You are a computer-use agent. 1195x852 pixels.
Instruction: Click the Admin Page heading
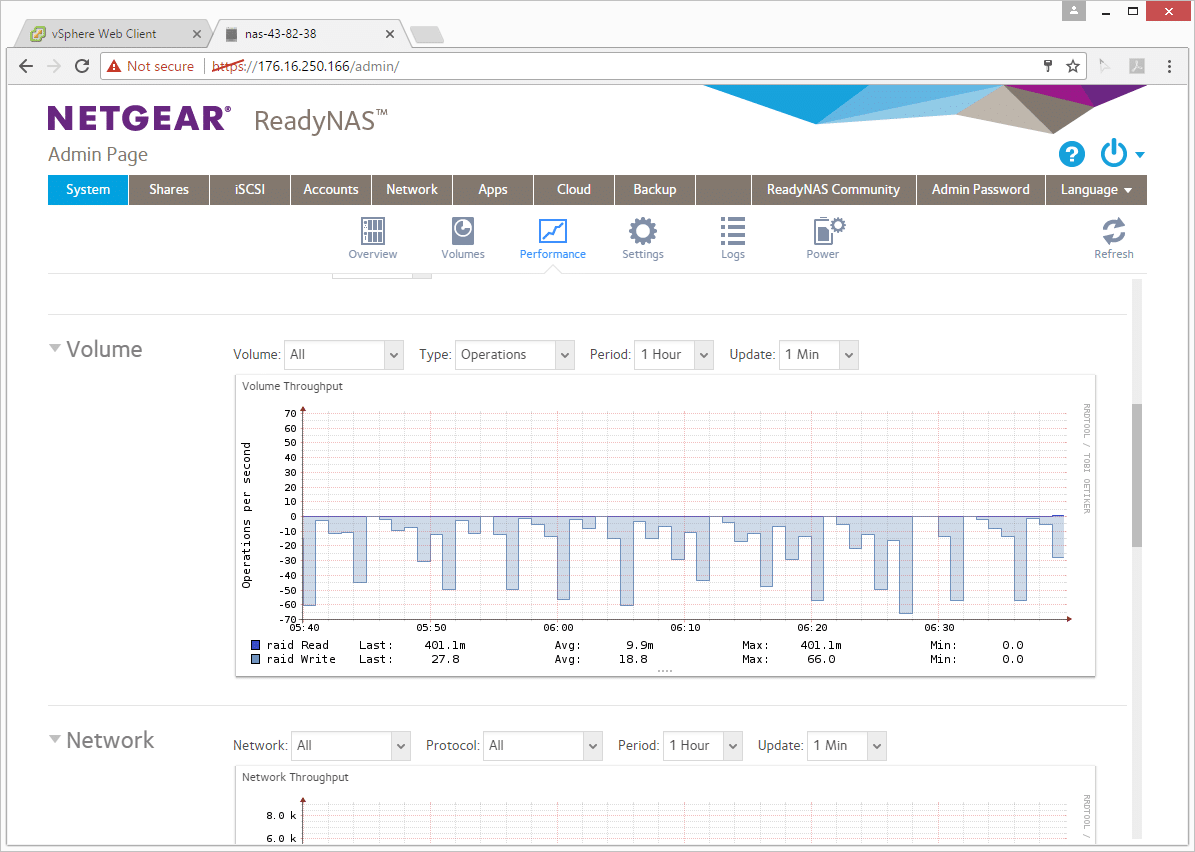tap(98, 155)
